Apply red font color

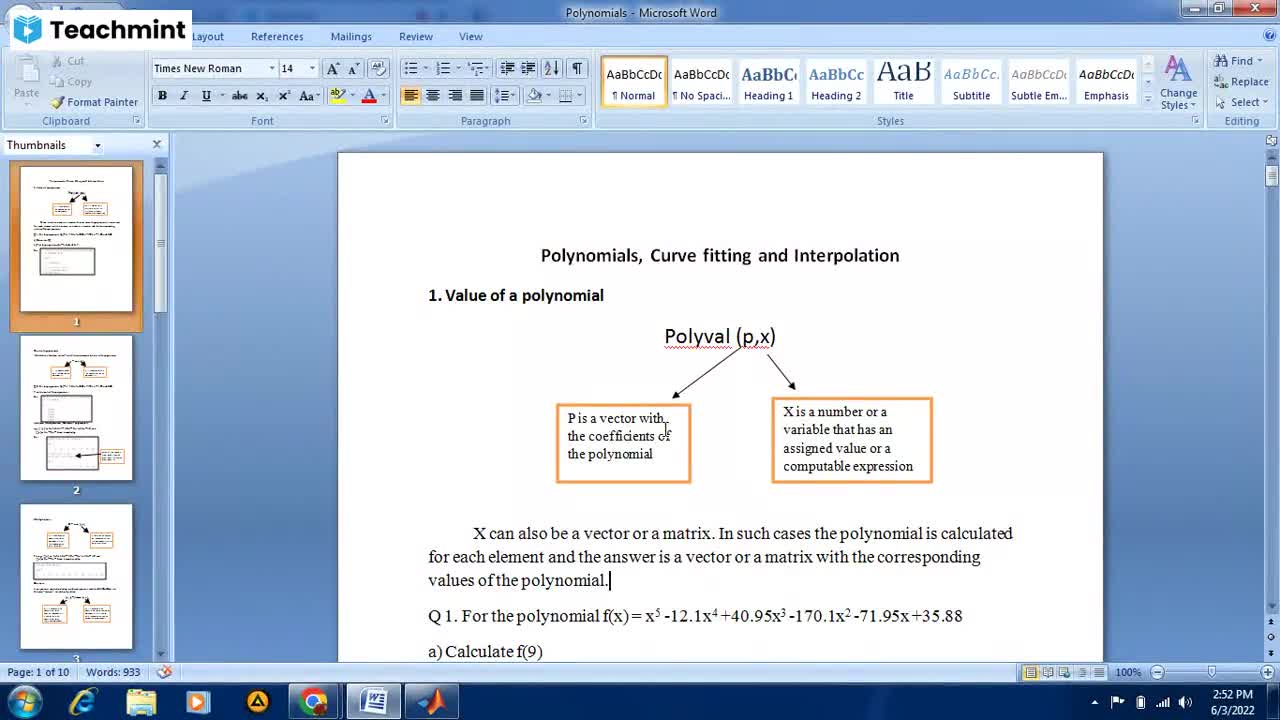[x=368, y=96]
